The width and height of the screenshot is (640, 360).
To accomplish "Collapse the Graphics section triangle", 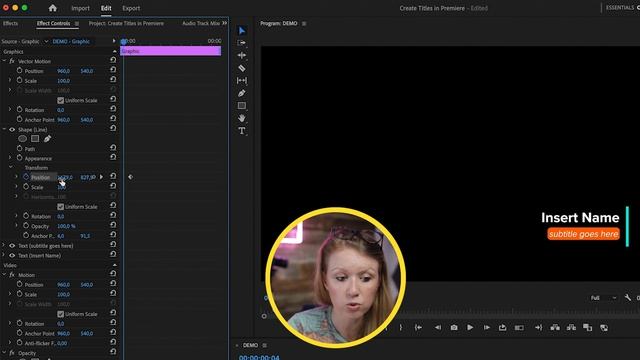I will point(114,51).
